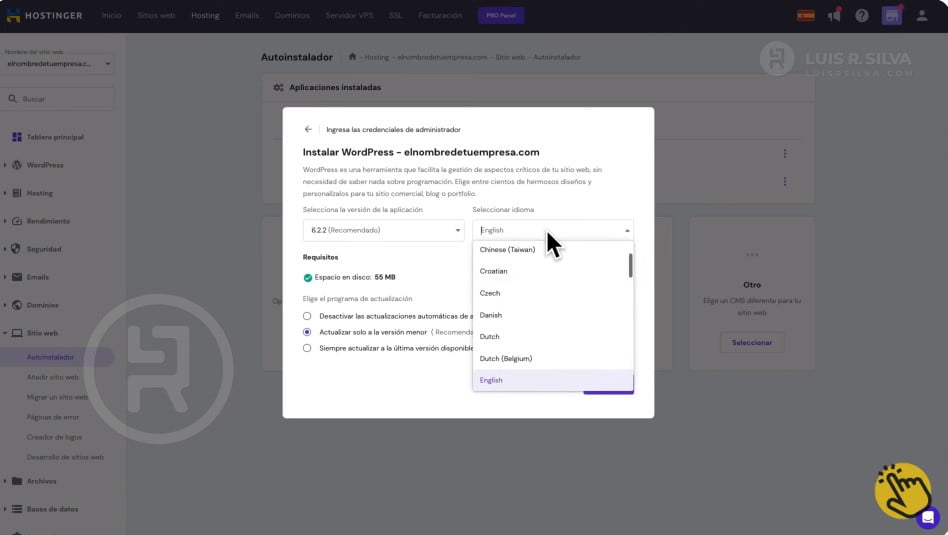The image size is (948, 535).
Task: Choose Croatian from language list
Action: [553, 271]
